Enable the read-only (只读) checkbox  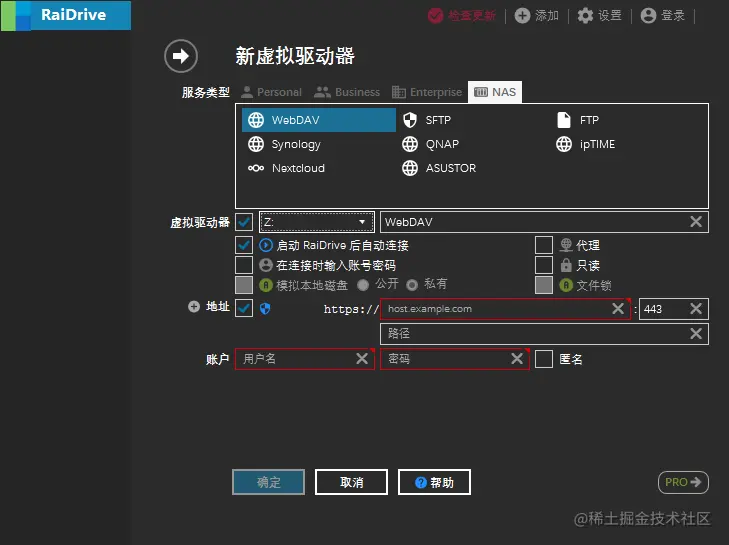tap(544, 265)
